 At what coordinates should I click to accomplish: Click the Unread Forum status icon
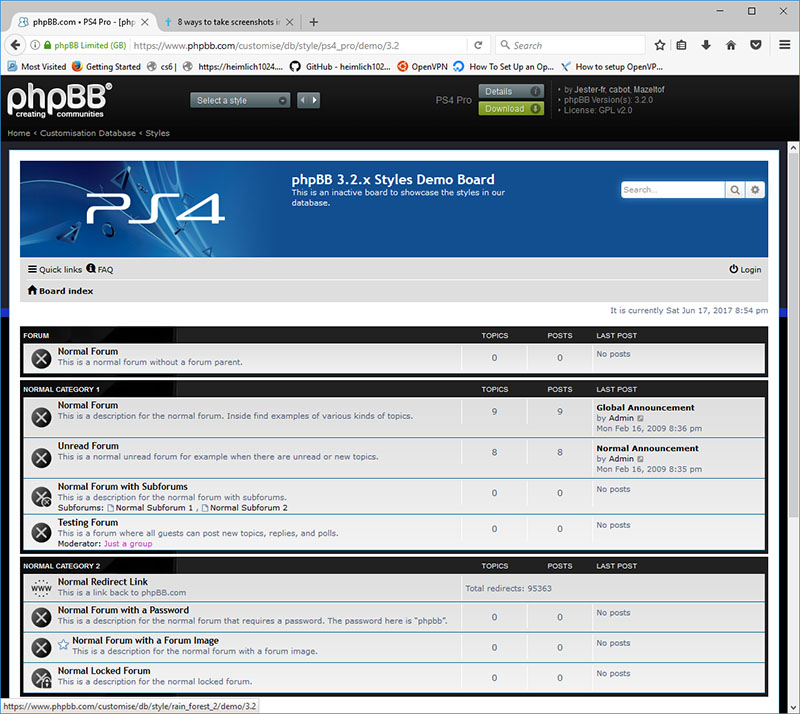point(41,458)
